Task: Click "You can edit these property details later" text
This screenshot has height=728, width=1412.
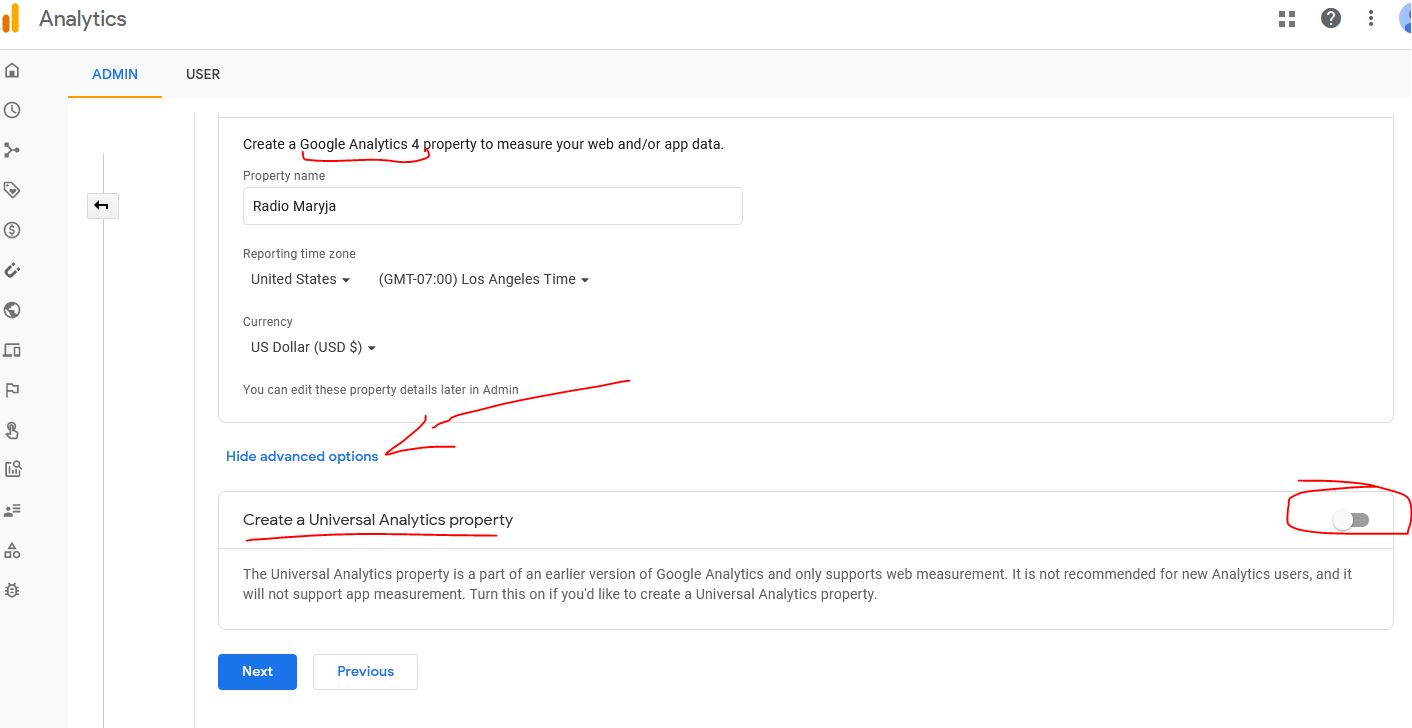Action: click(x=381, y=390)
